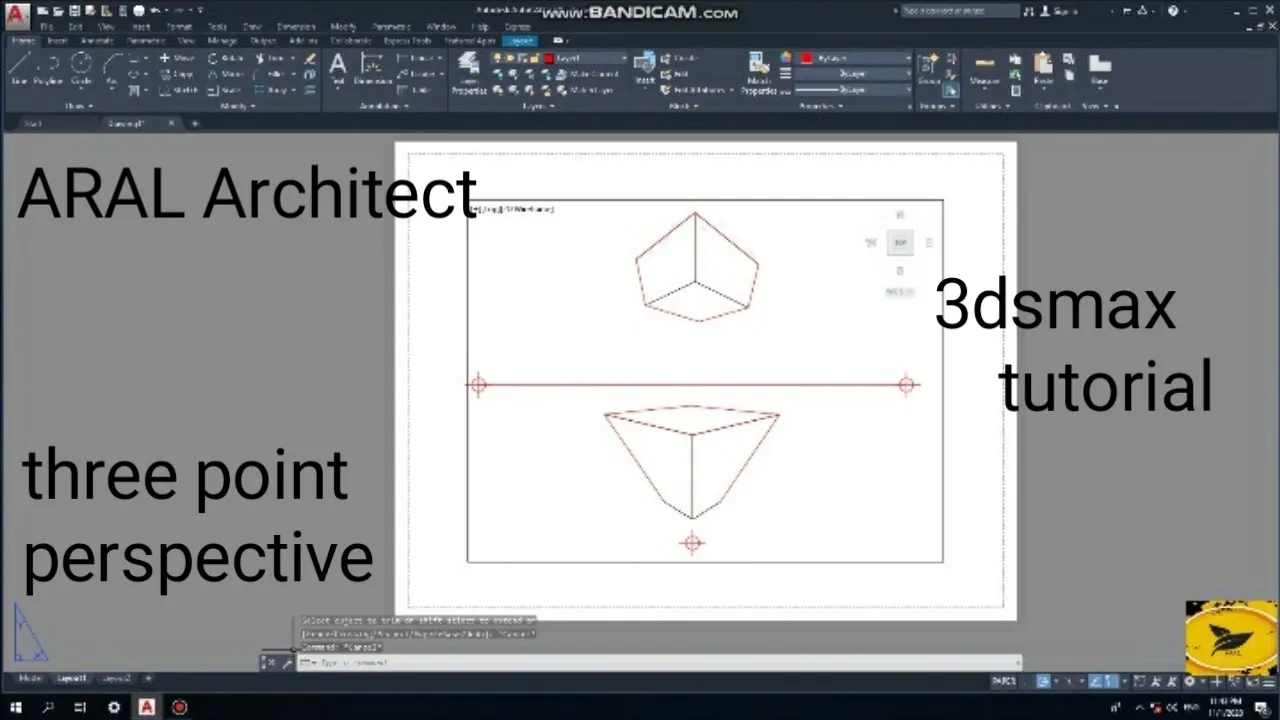Activate the Mirror command
The image size is (1280, 720).
(227, 74)
